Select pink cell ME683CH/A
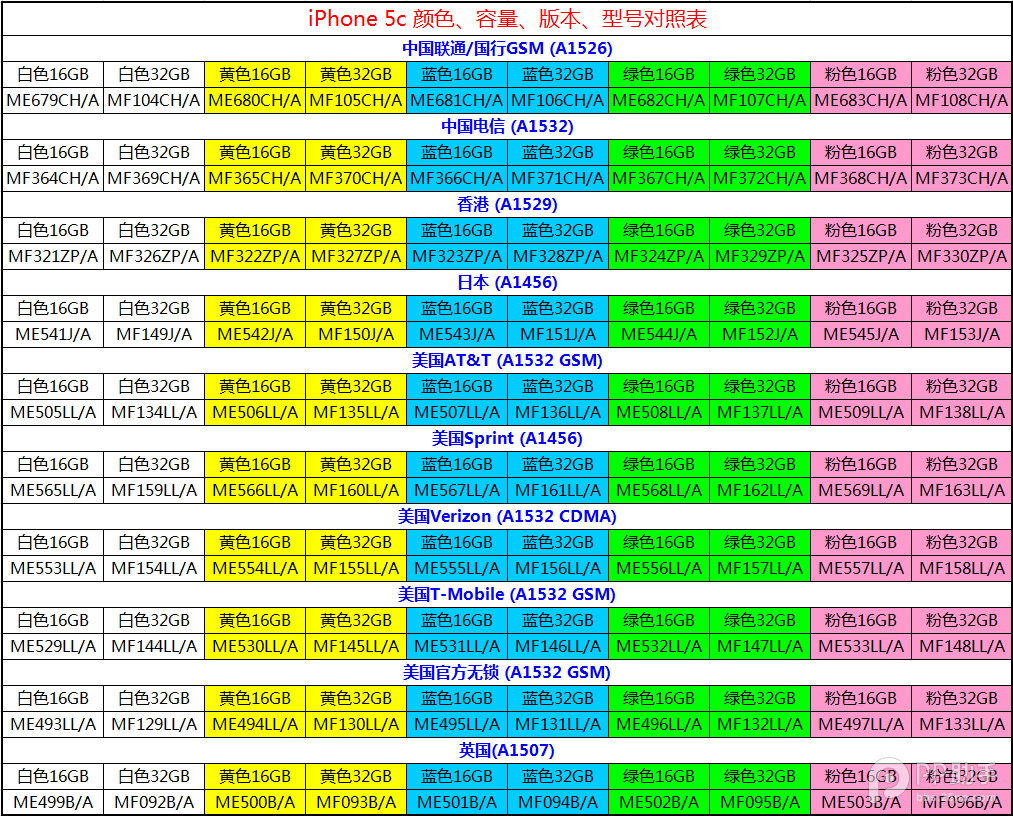1013x816 pixels. click(x=861, y=101)
